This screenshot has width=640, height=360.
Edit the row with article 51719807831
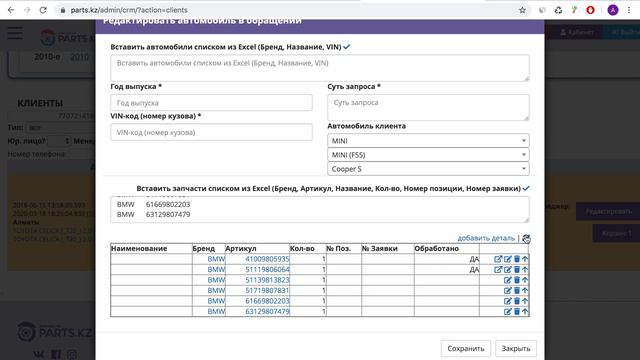tap(507, 291)
